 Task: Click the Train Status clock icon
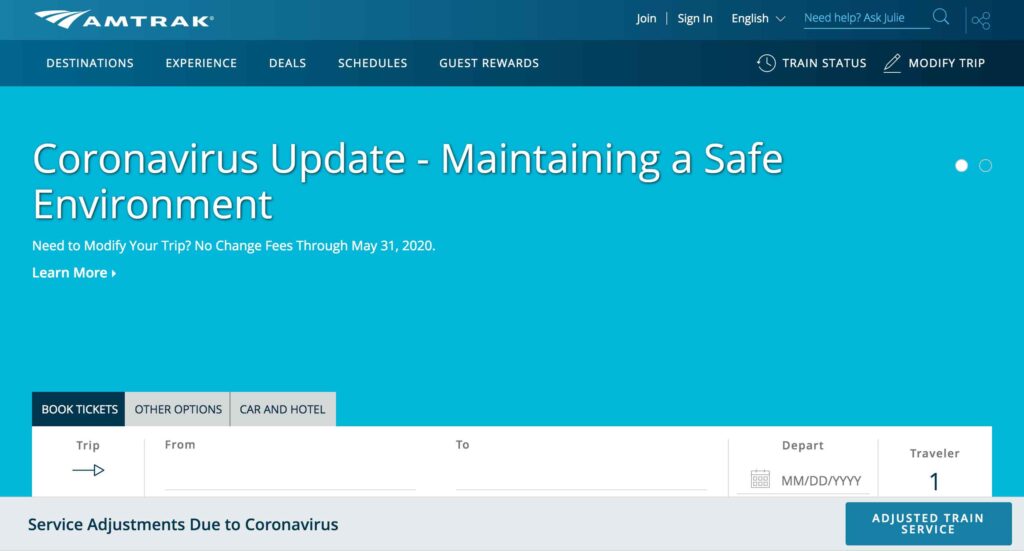coord(766,63)
